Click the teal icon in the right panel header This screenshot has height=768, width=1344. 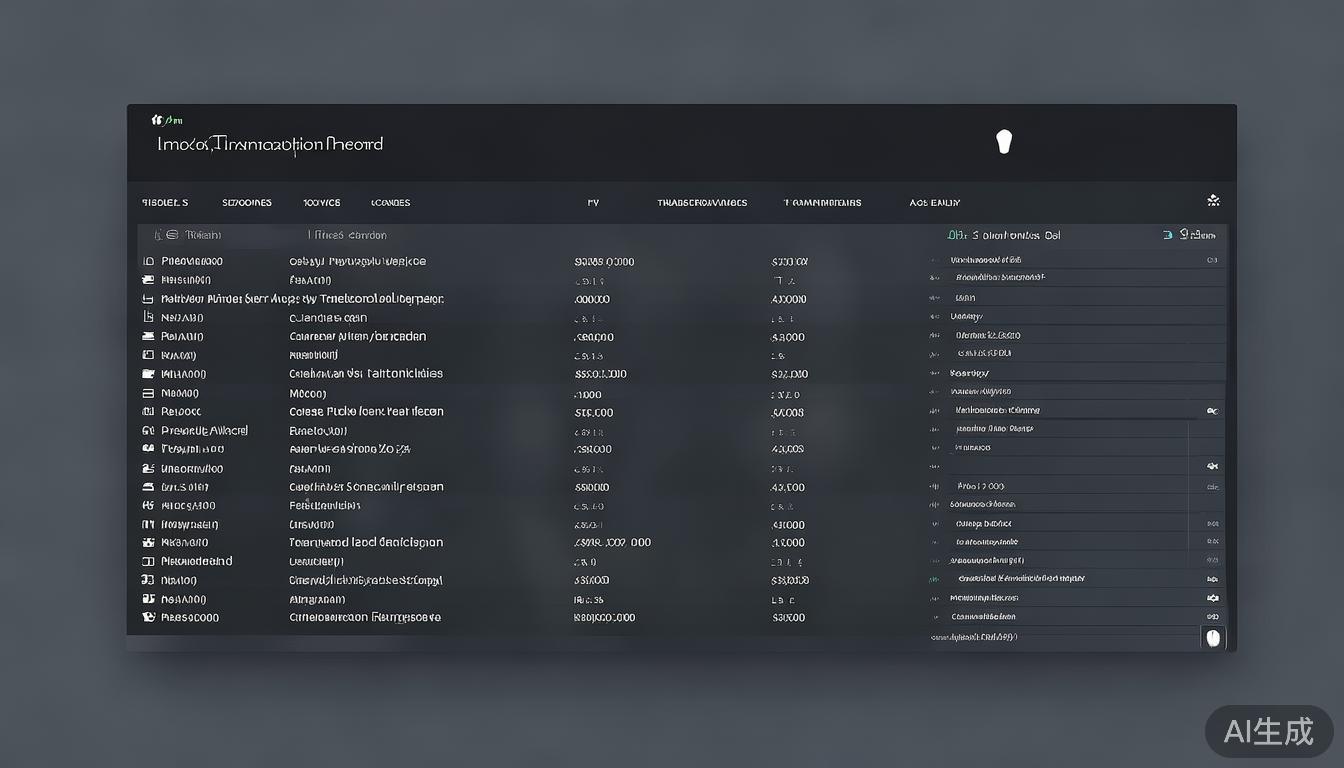[x=1167, y=235]
